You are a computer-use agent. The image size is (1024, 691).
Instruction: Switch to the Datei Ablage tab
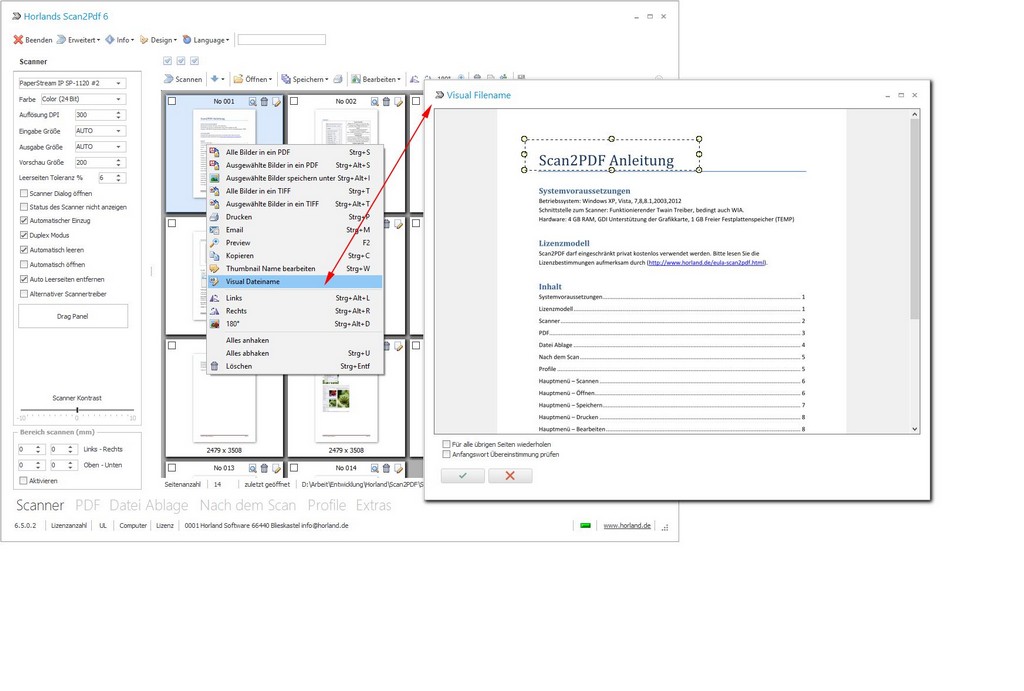[x=148, y=505]
